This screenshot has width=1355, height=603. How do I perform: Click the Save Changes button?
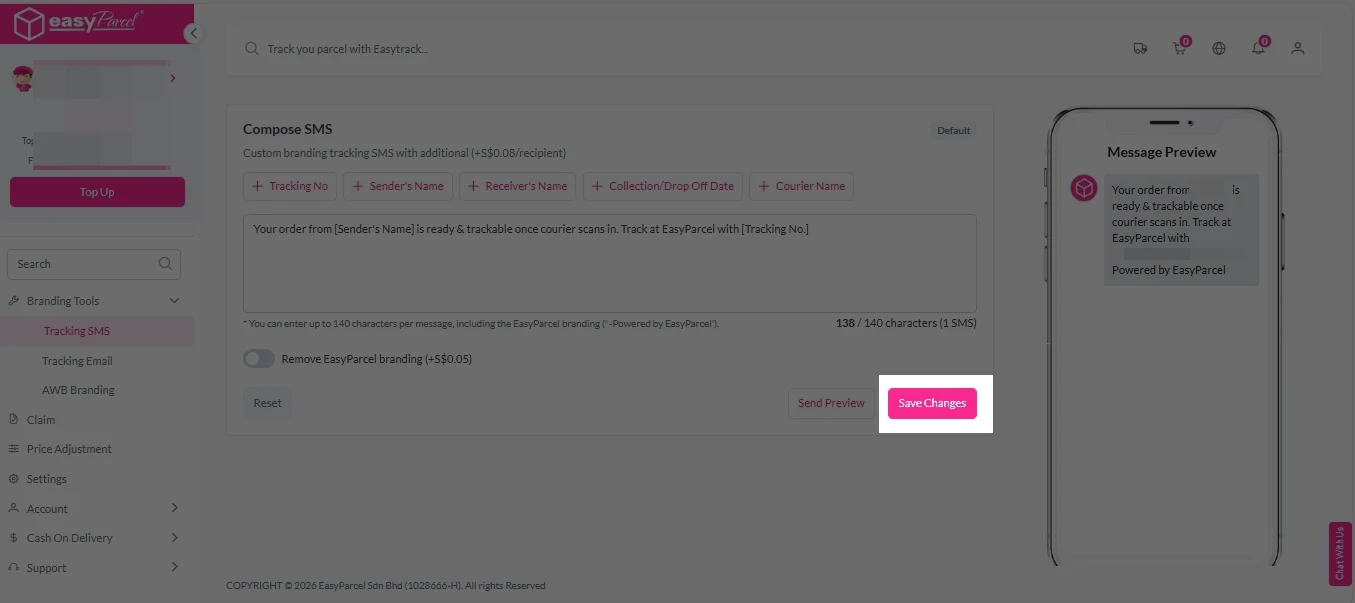click(x=932, y=403)
